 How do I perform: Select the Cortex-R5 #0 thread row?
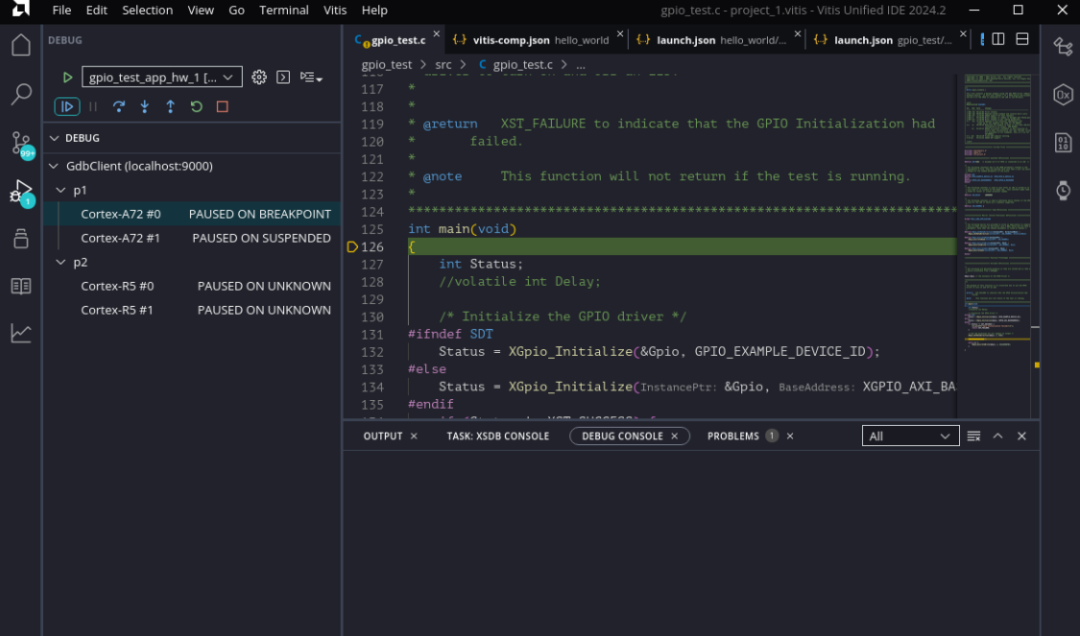coord(192,286)
